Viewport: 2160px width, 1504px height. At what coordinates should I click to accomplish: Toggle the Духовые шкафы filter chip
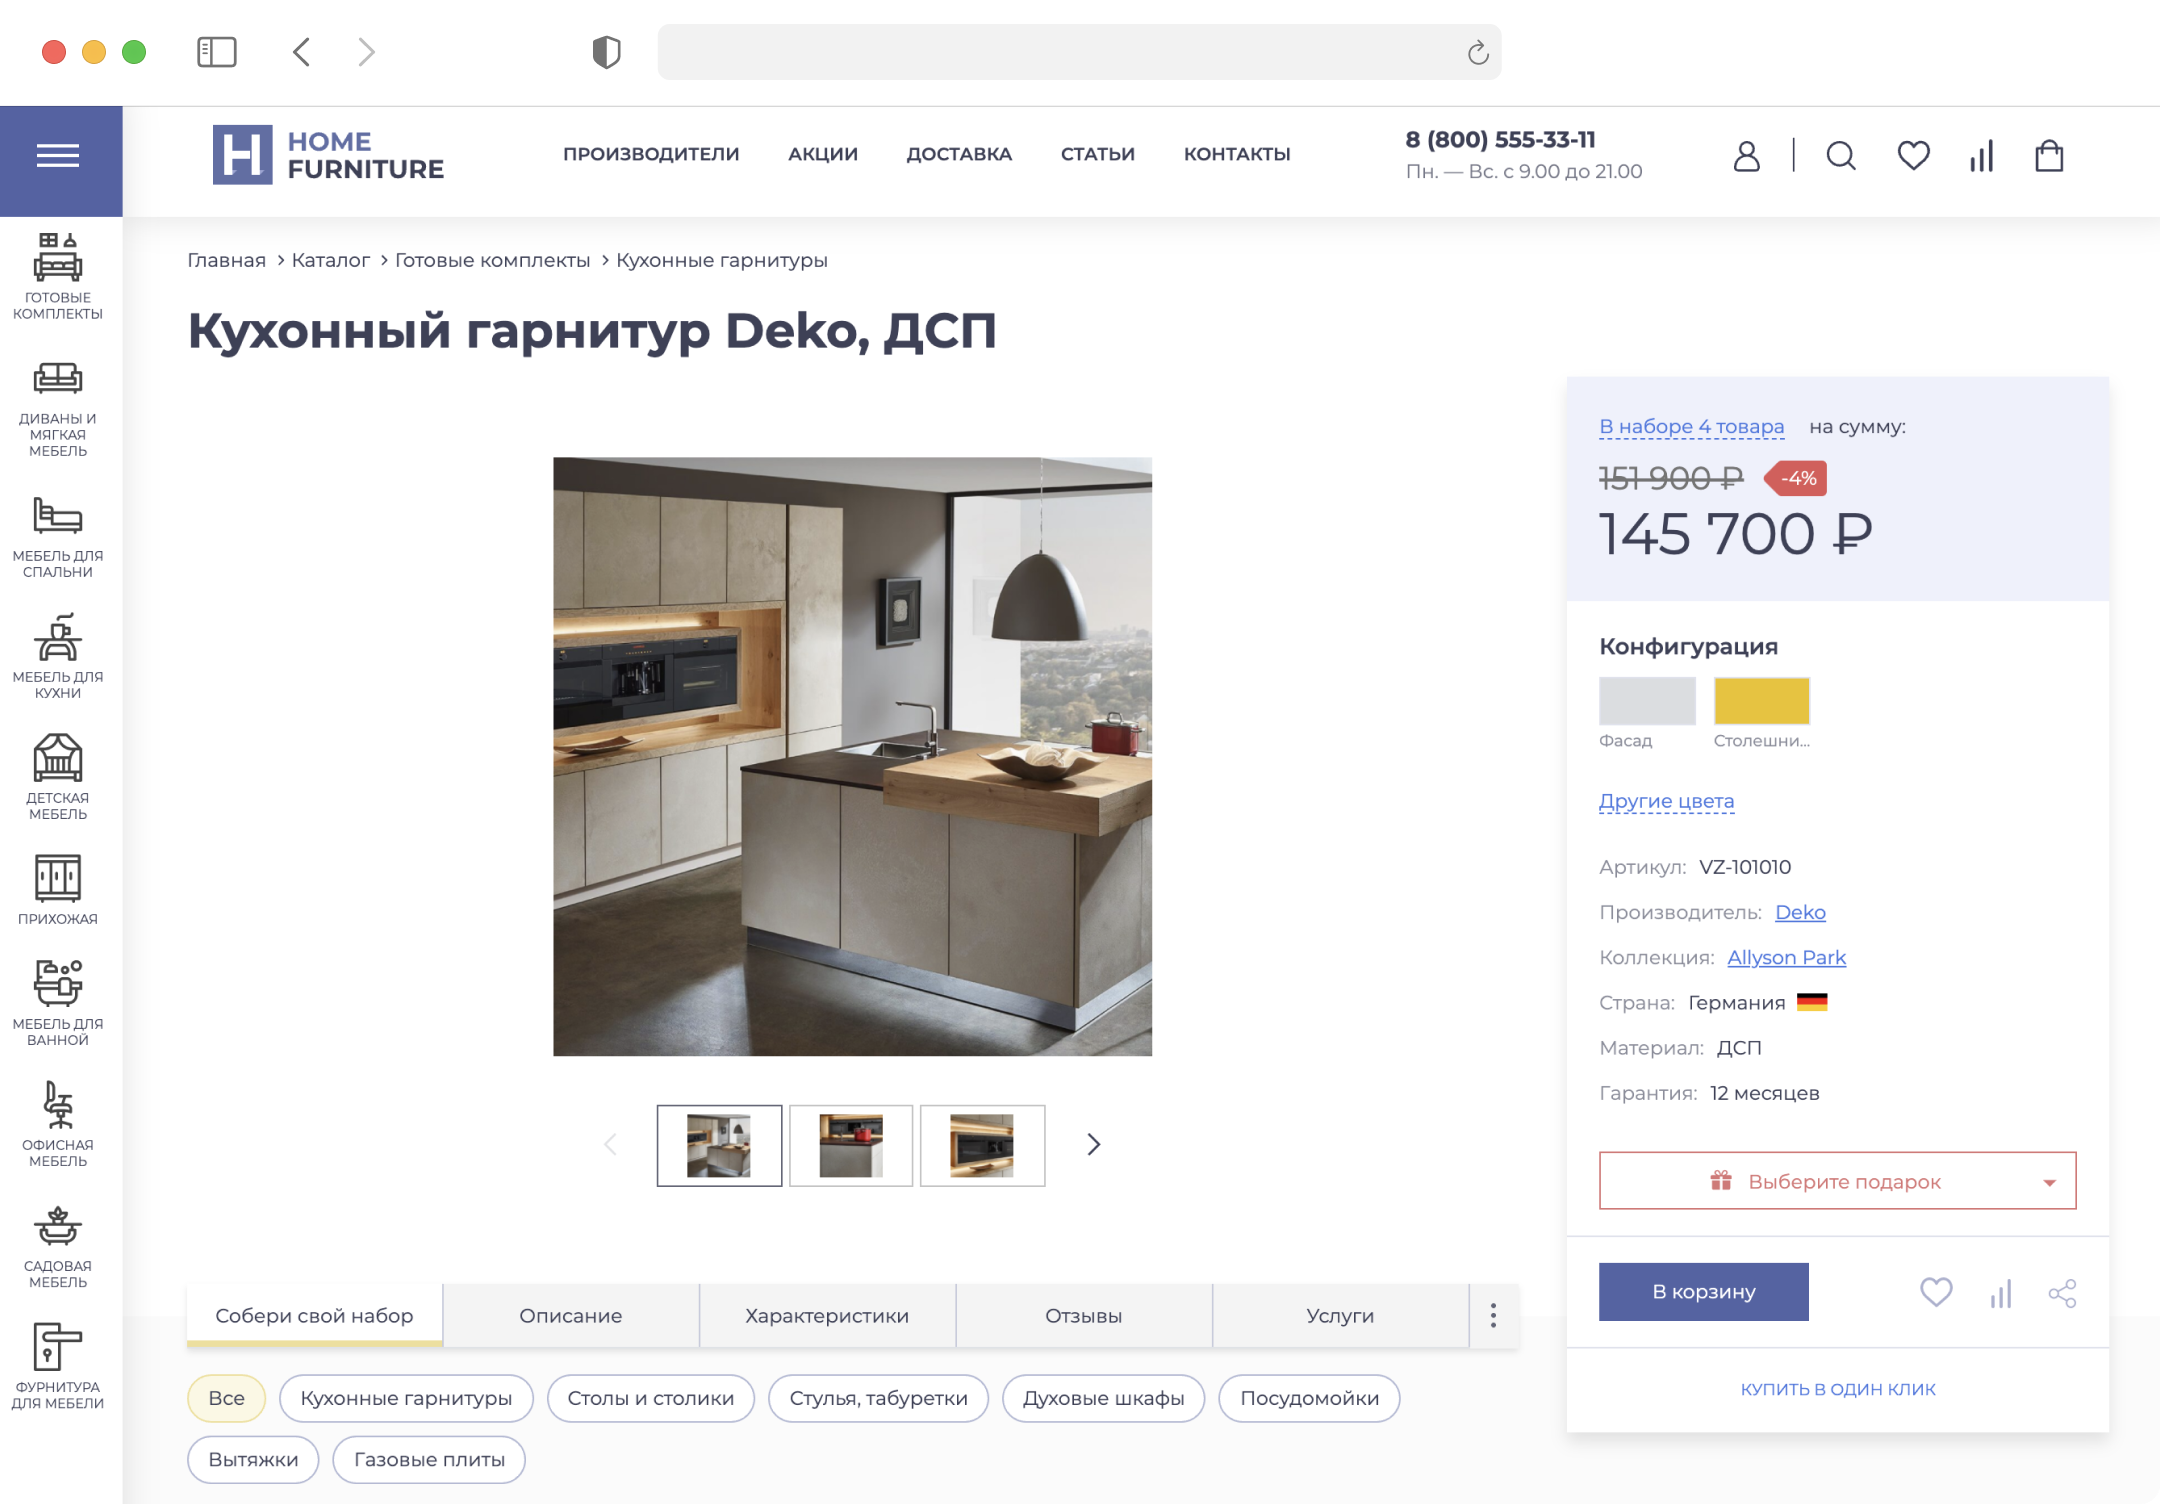click(1103, 1398)
